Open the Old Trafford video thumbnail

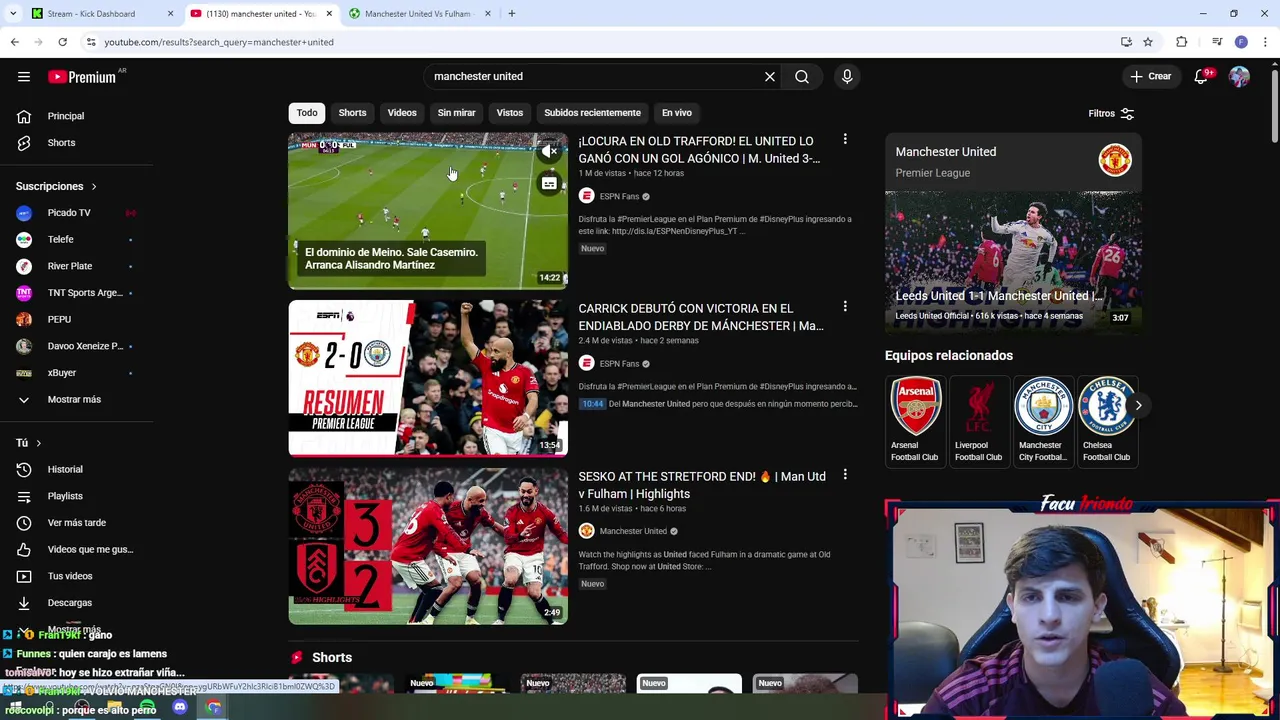428,211
